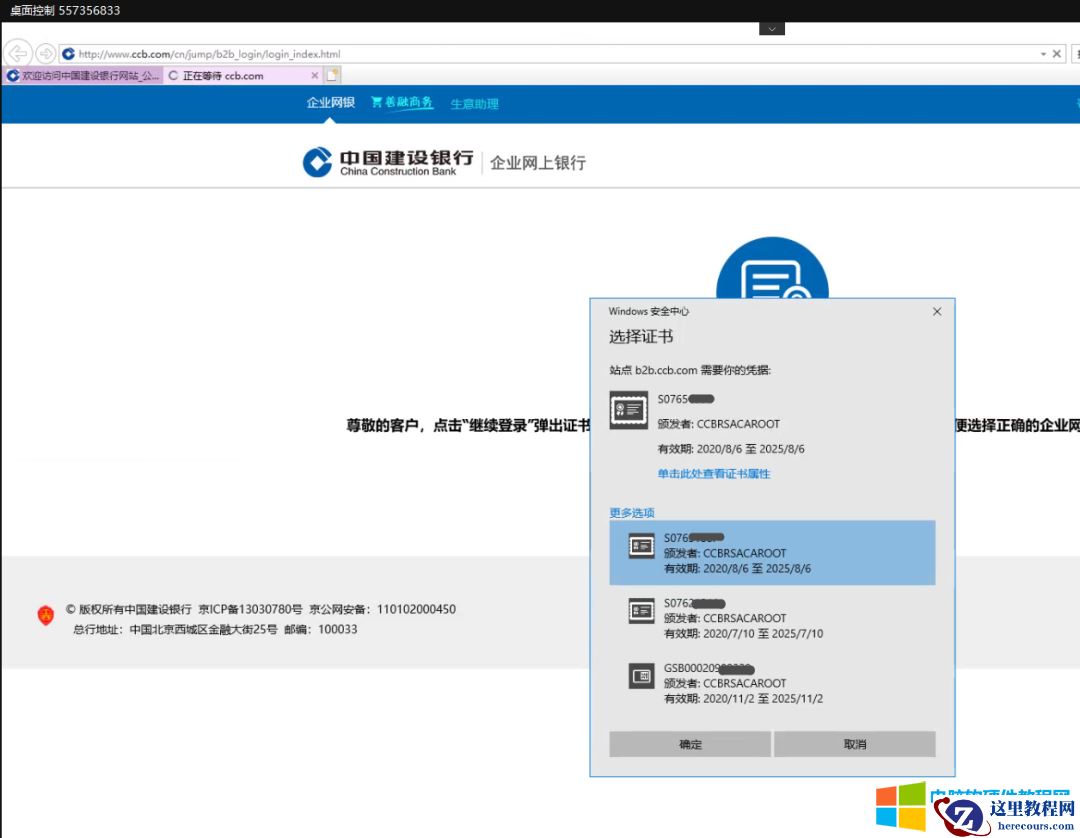Click the 确定 confirm button
This screenshot has width=1080, height=838.
click(689, 744)
